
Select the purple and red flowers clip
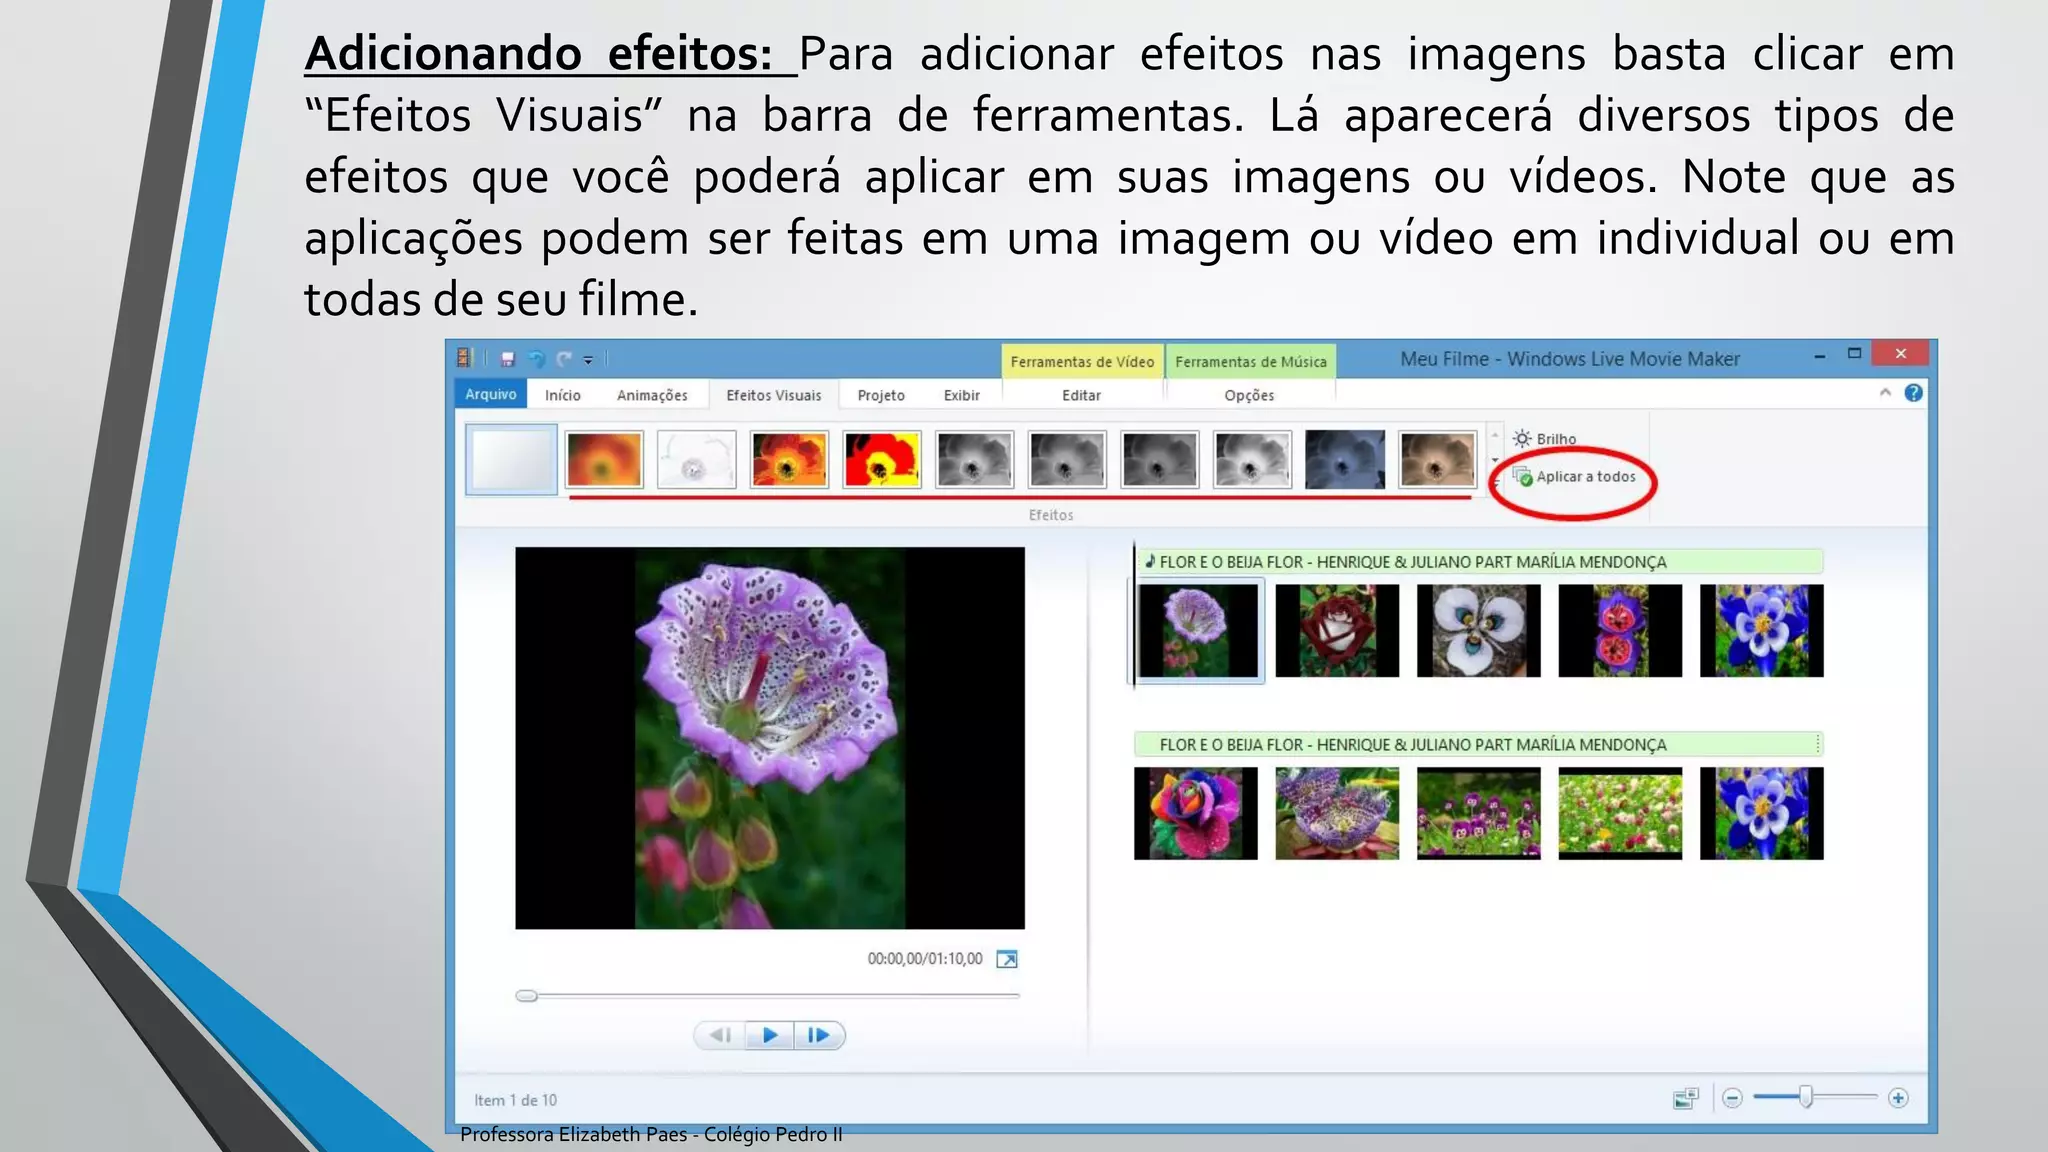point(1620,631)
